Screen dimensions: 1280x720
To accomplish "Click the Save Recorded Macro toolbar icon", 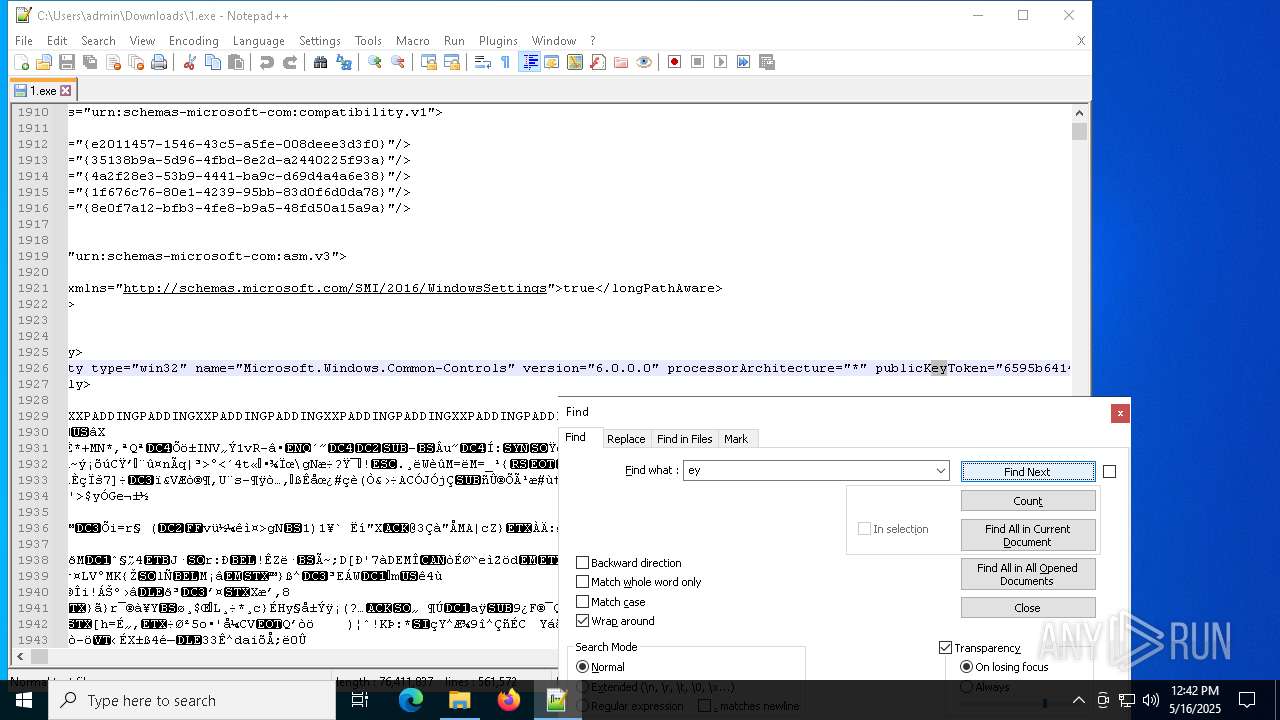I will (767, 62).
